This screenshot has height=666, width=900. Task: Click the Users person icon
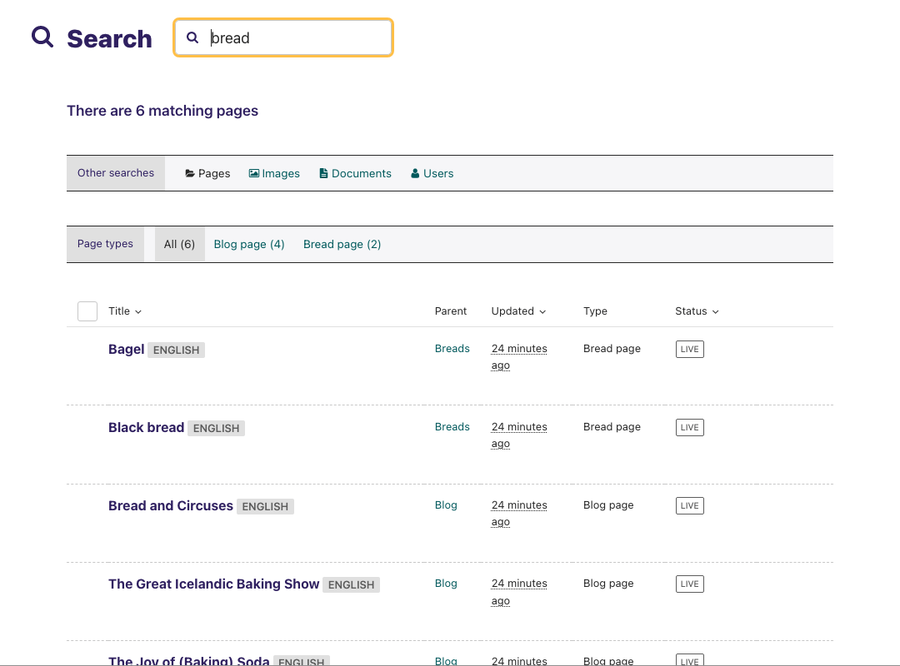pos(415,173)
